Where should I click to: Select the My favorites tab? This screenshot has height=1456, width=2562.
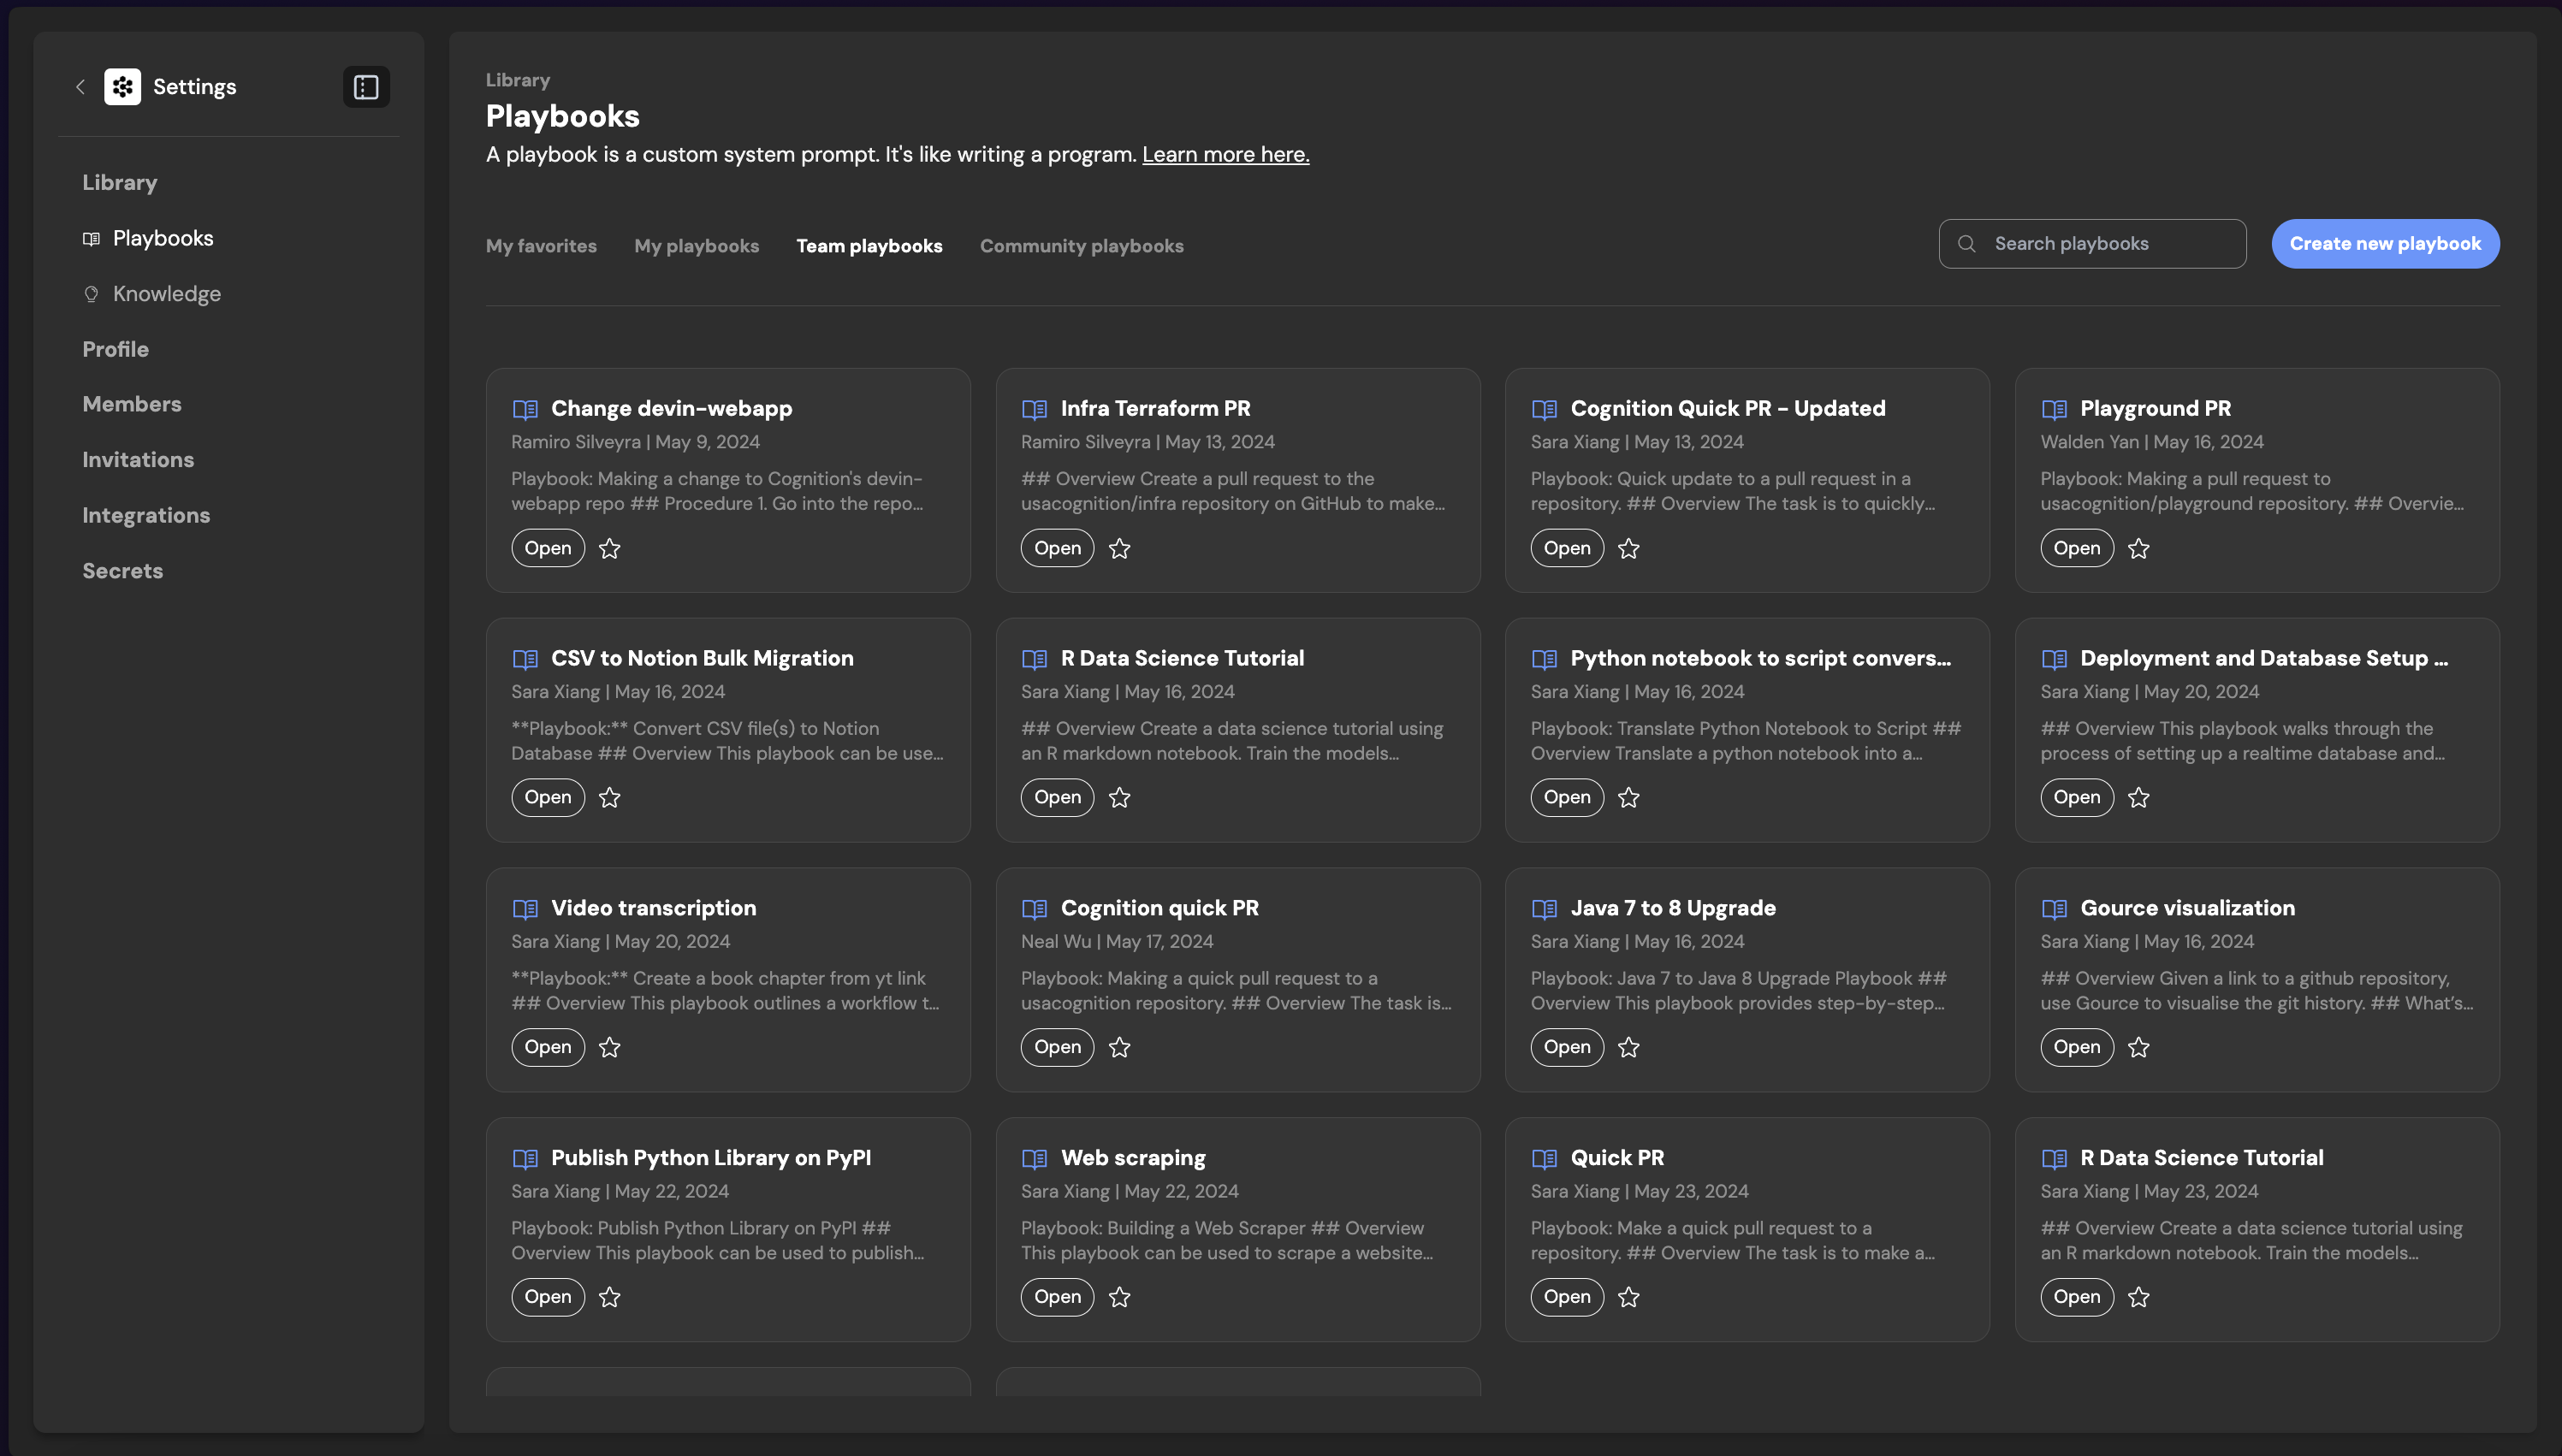[x=541, y=246]
